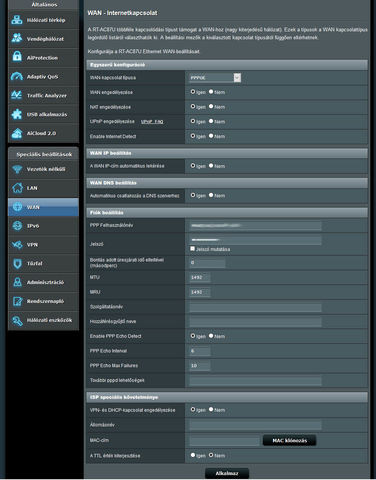Click the További pppd lehetőségek field
Viewport: 376px width, 480px height.
[255, 381]
